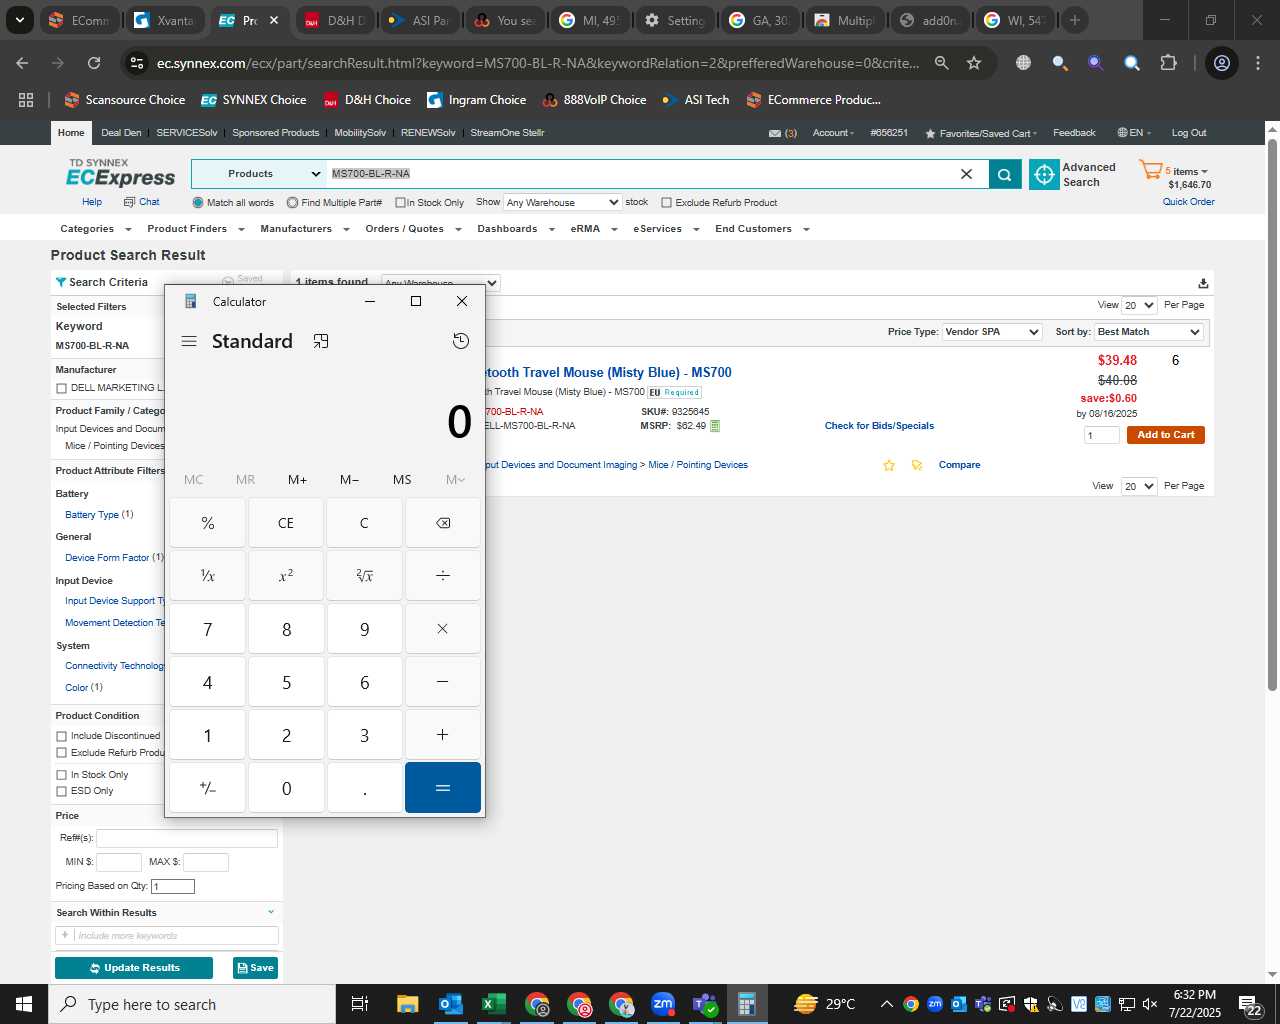This screenshot has width=1280, height=1024.
Task: Open Advanced Search target icon
Action: tap(1044, 174)
